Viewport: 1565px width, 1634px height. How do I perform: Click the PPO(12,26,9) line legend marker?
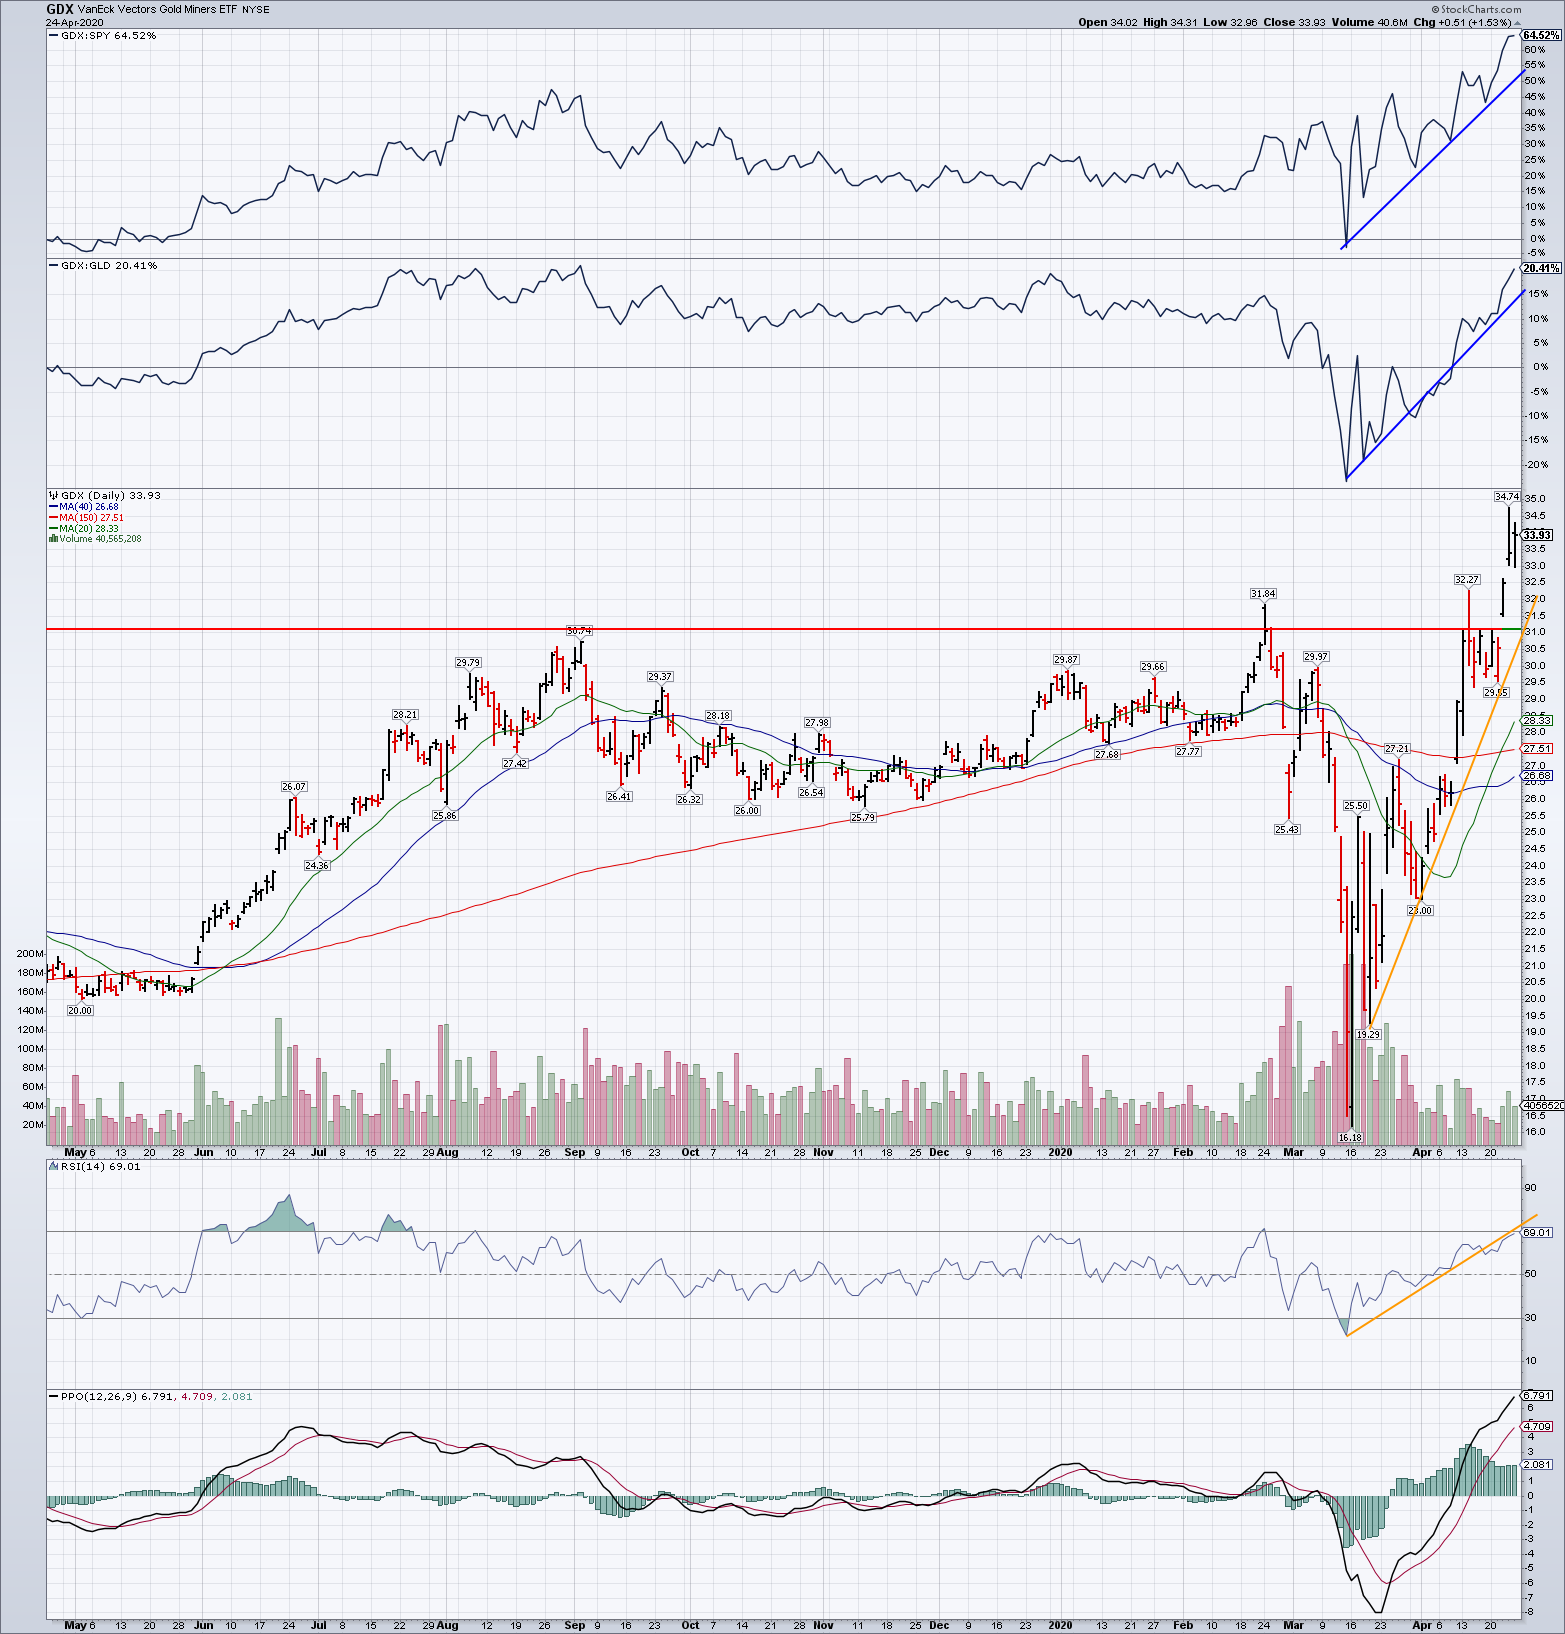54,1396
